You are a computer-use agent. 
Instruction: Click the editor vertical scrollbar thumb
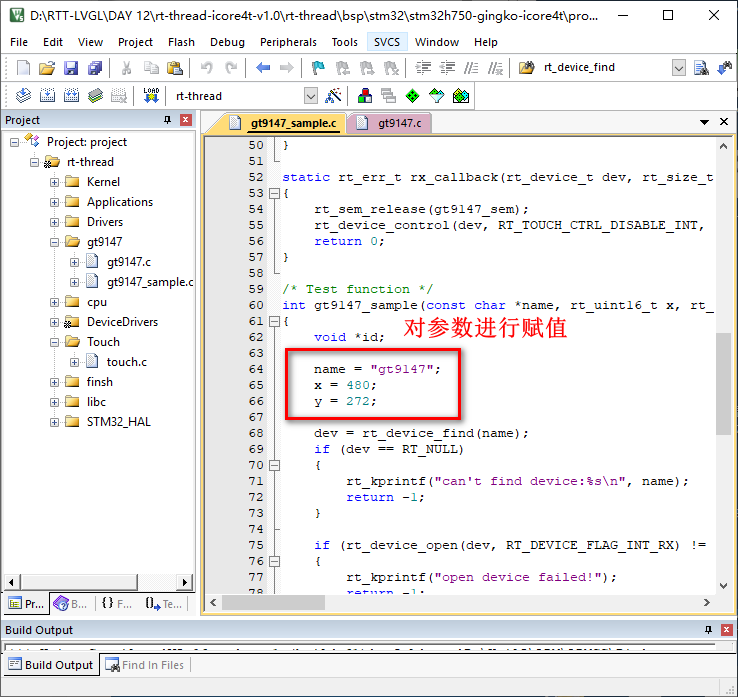[723, 383]
